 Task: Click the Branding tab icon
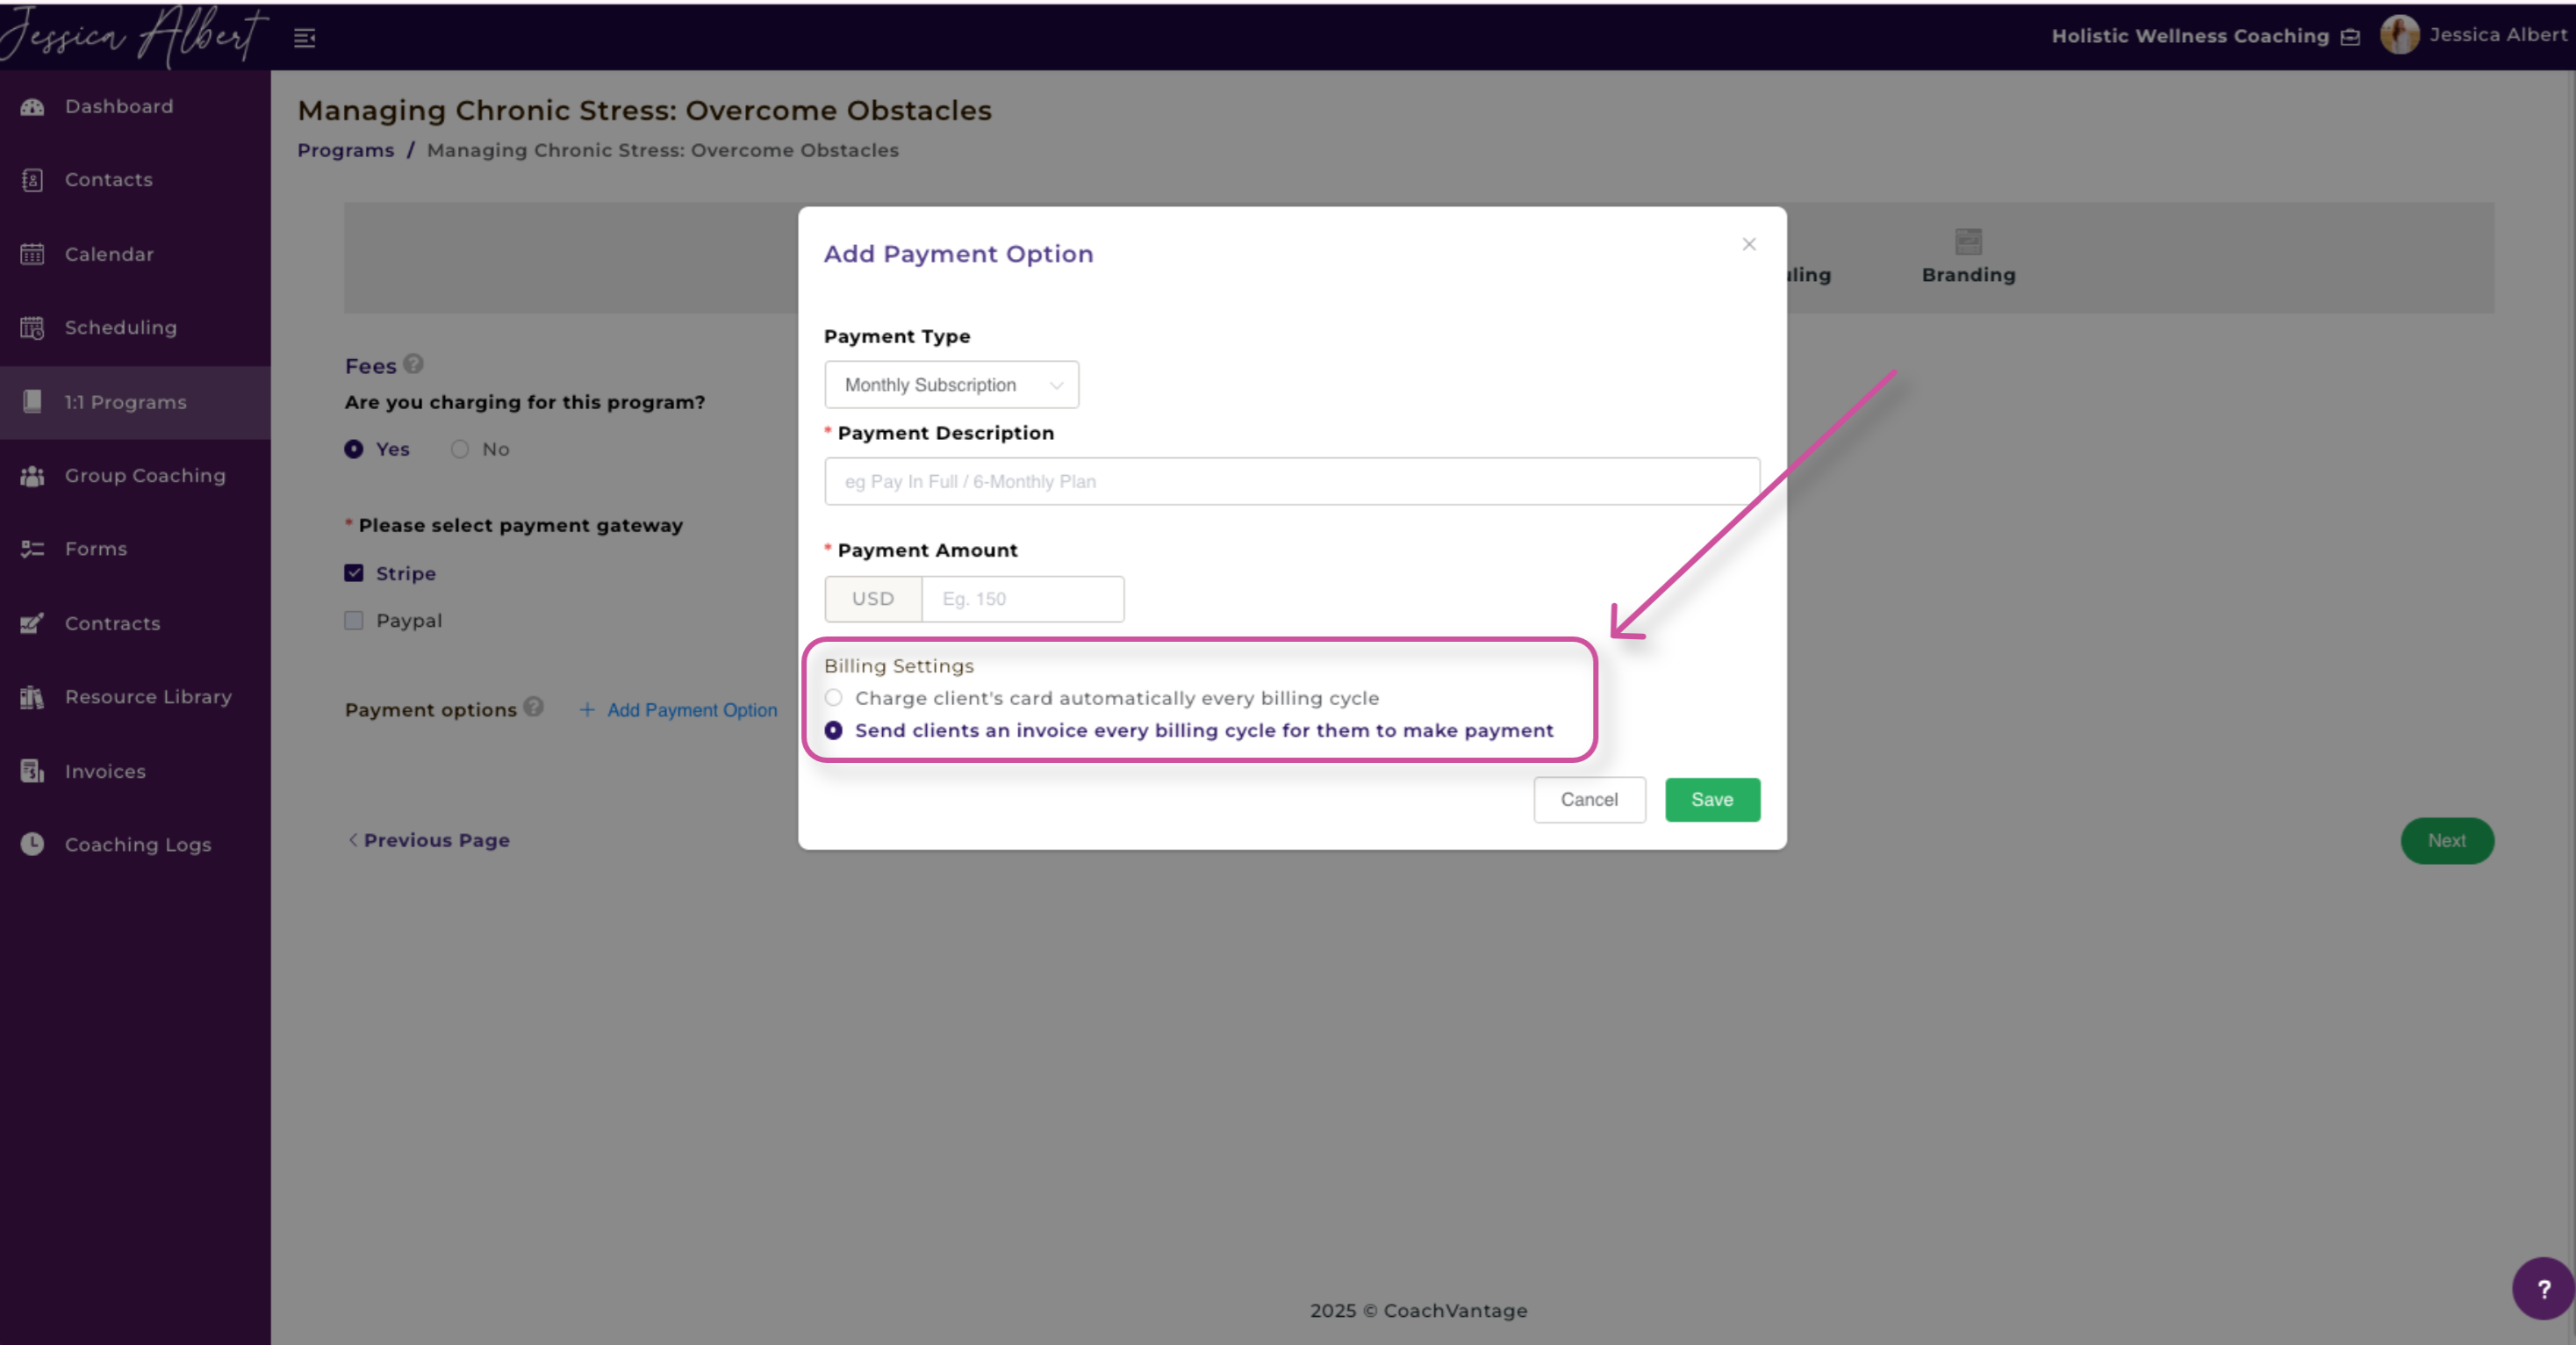(x=1968, y=241)
